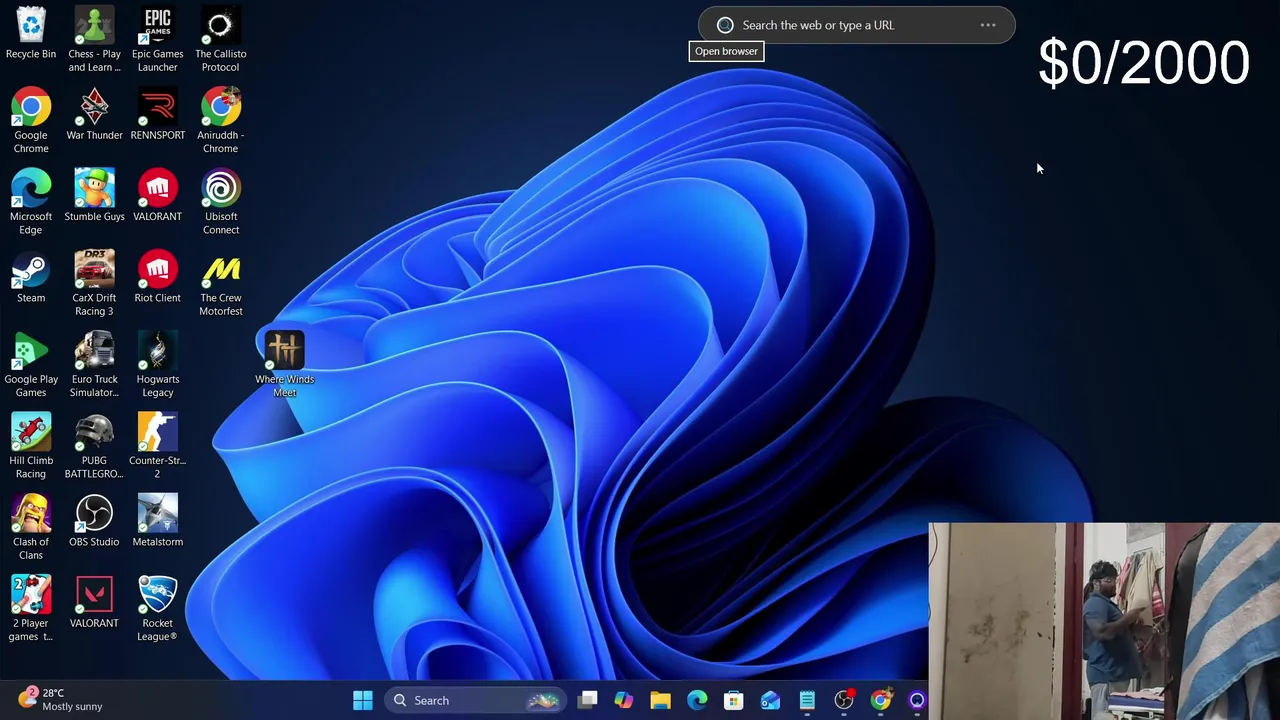The image size is (1280, 720).
Task: Open Riot Client desktop shortcut
Action: click(157, 276)
